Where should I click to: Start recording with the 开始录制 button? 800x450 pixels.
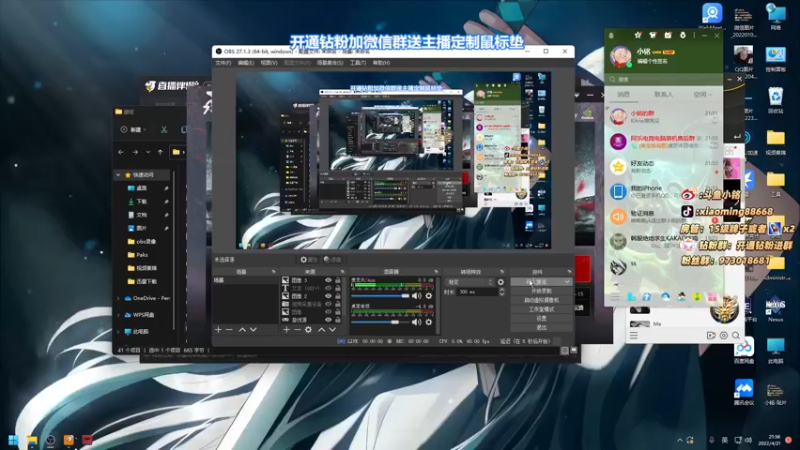pos(541,291)
